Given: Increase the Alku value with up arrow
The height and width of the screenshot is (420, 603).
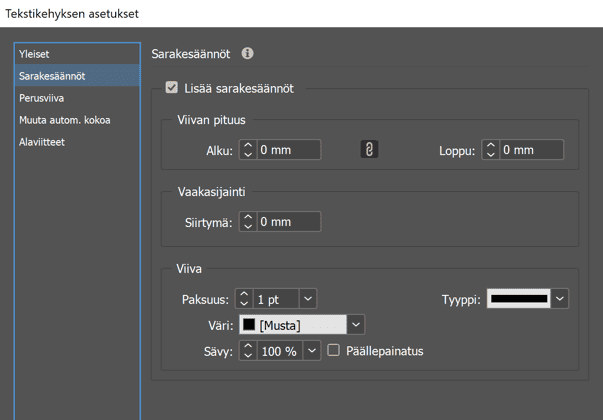Looking at the screenshot, I should coord(248,145).
